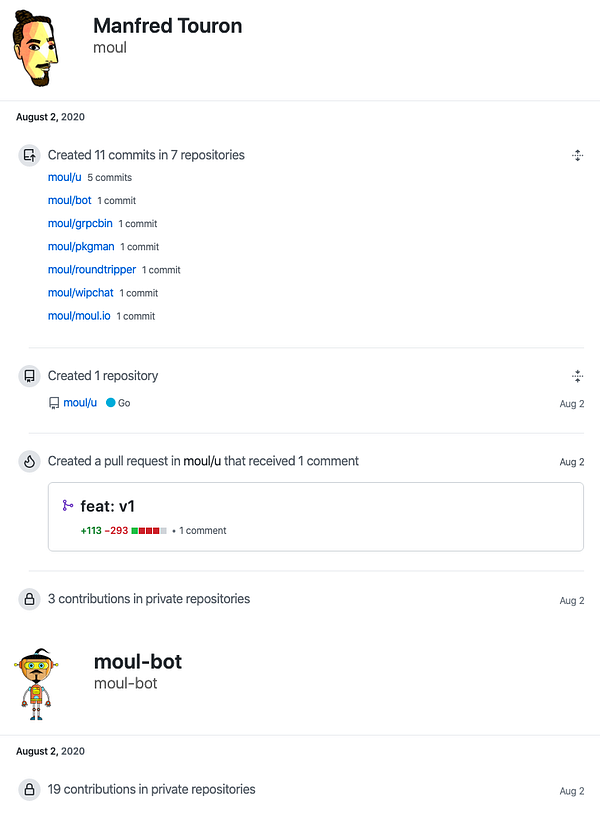Click the purple merged pull request icon
This screenshot has width=600, height=836.
click(68, 505)
